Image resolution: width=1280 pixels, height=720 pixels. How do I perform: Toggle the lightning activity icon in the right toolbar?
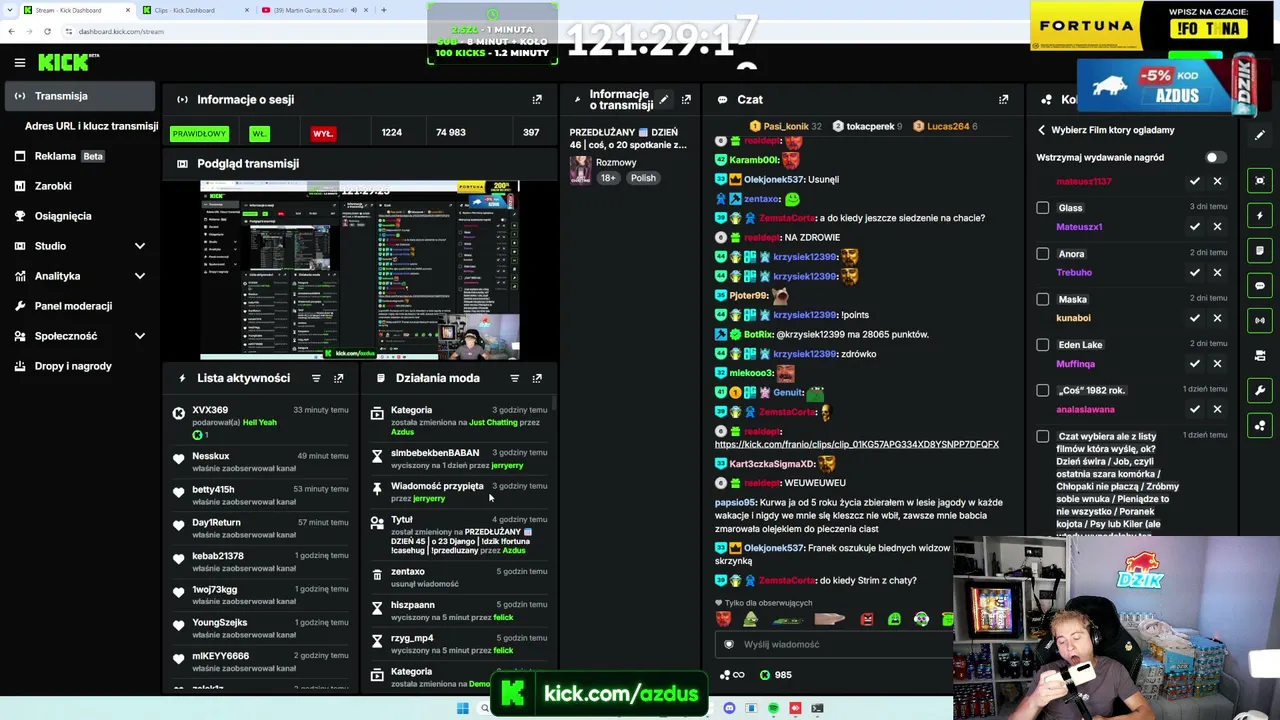point(1260,216)
